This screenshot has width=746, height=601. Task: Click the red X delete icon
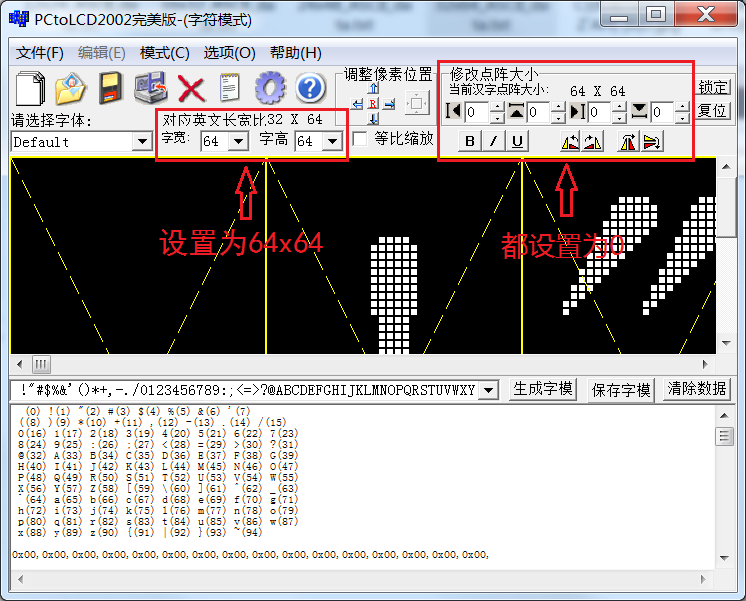[191, 89]
